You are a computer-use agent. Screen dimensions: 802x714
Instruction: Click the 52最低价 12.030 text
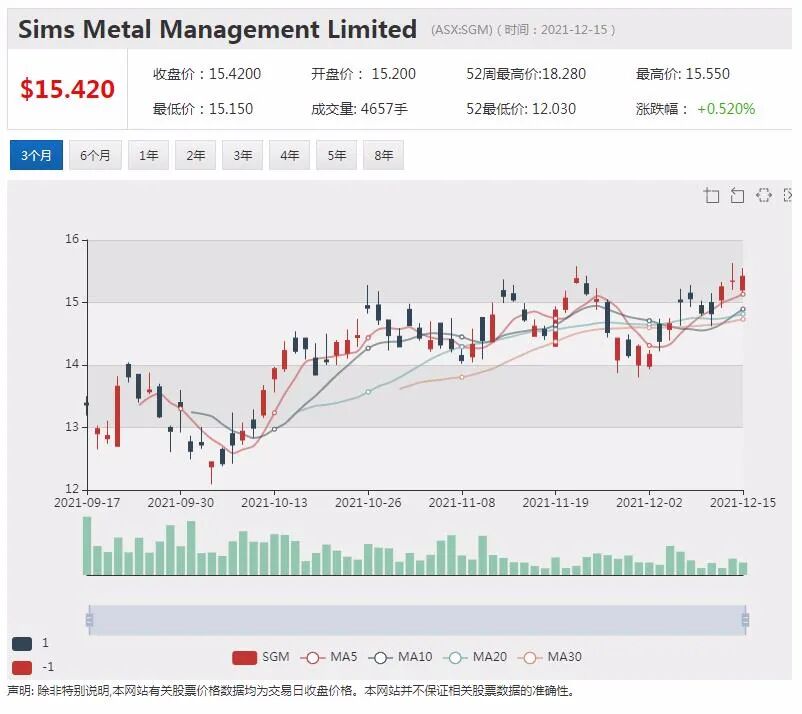(x=521, y=109)
